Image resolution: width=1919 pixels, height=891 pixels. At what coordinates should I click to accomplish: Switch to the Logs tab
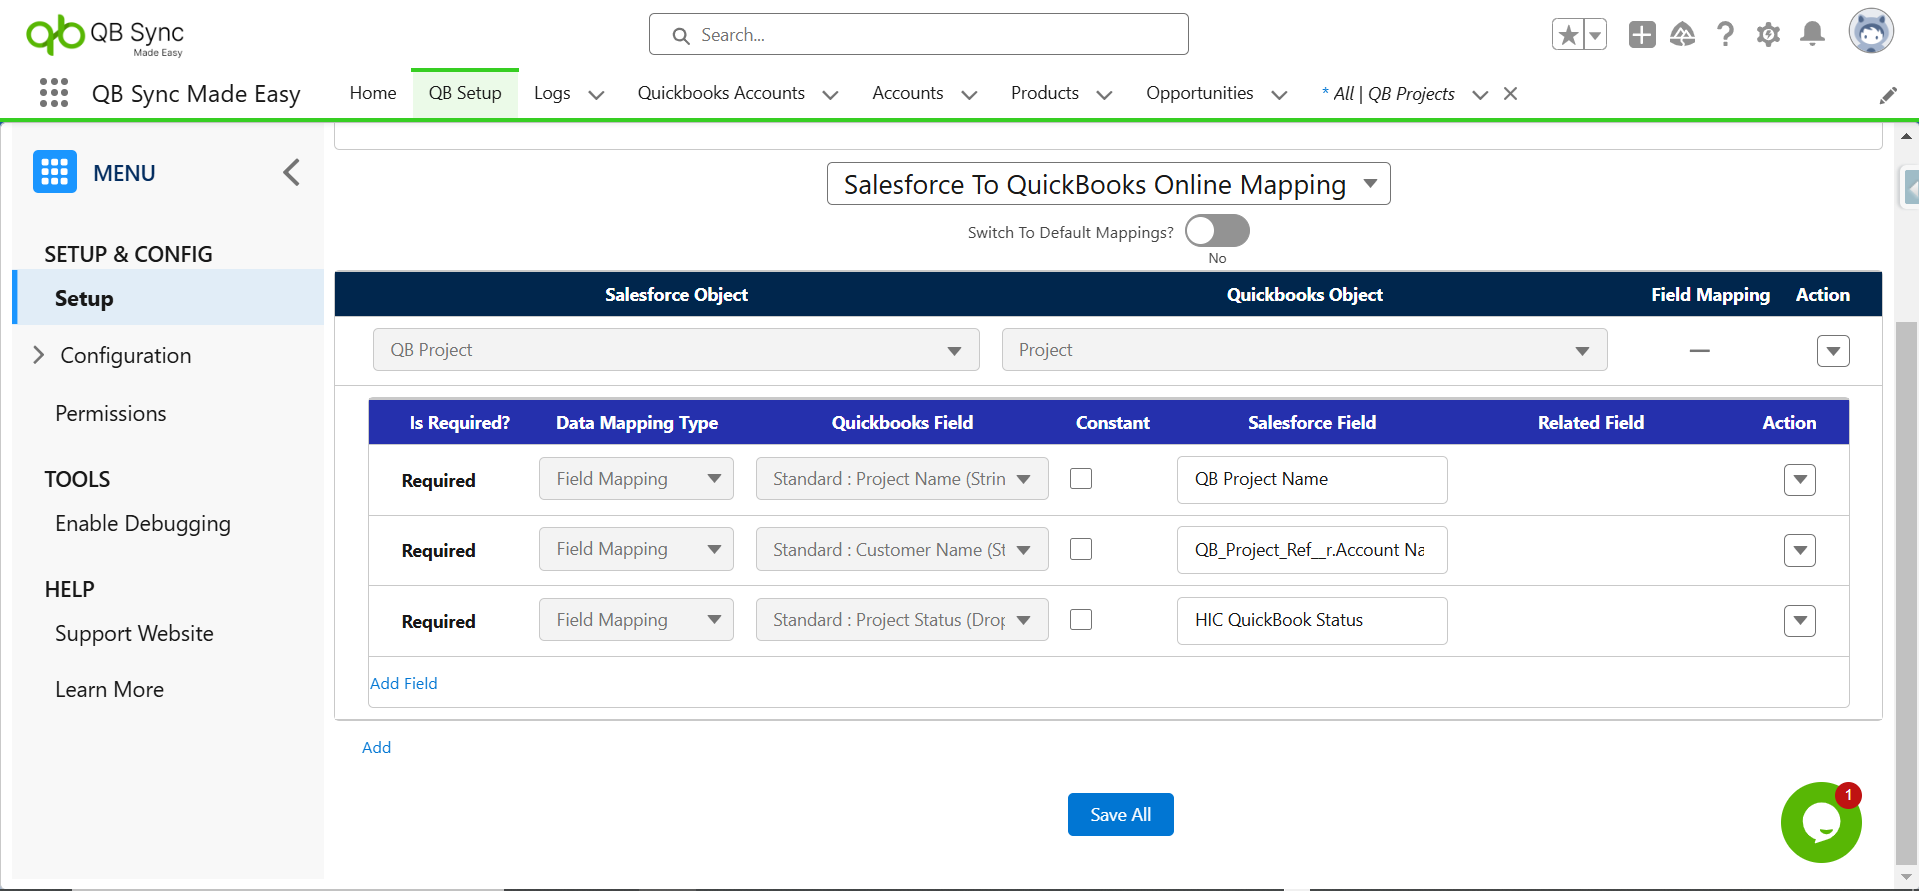coord(552,93)
